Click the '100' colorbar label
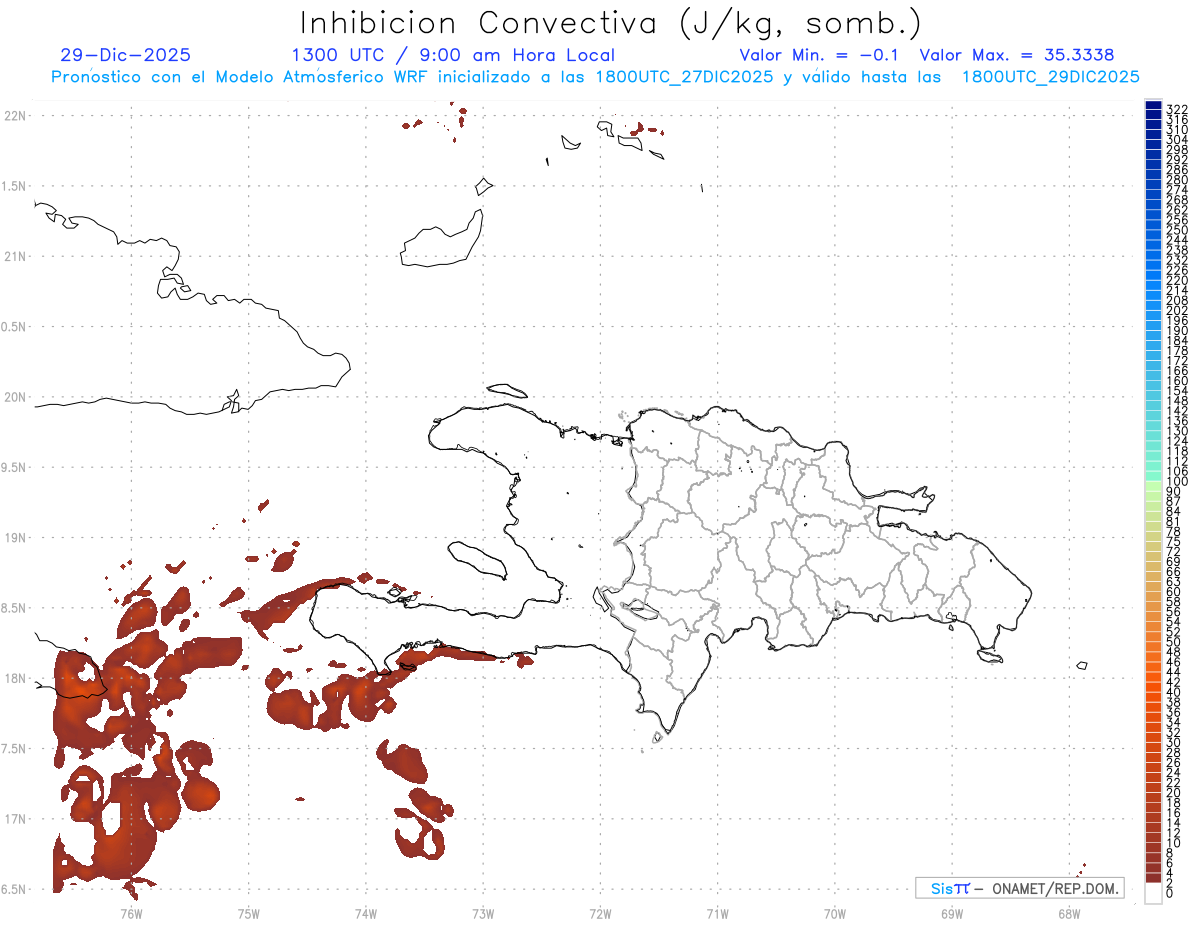 click(x=1176, y=482)
